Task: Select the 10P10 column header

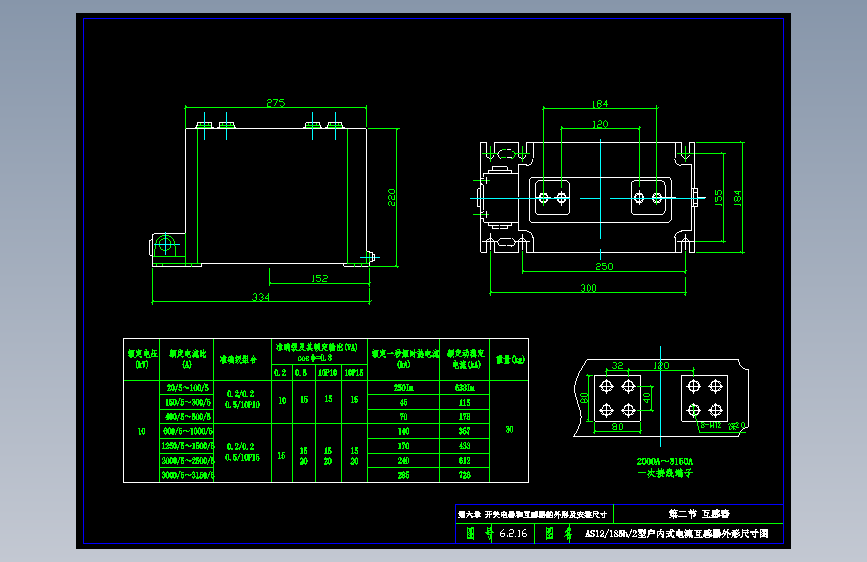Action: click(x=327, y=373)
